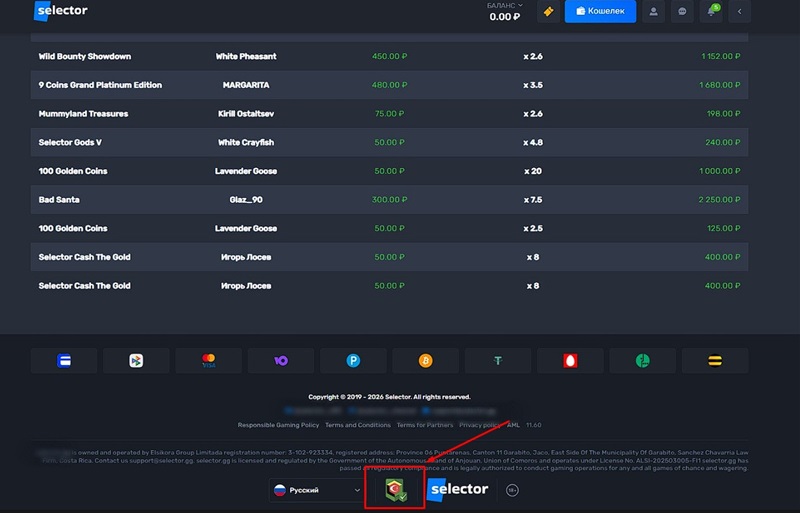Collapse the side panel with chevron arrow
Screen dimensions: 800x513
[739, 12]
